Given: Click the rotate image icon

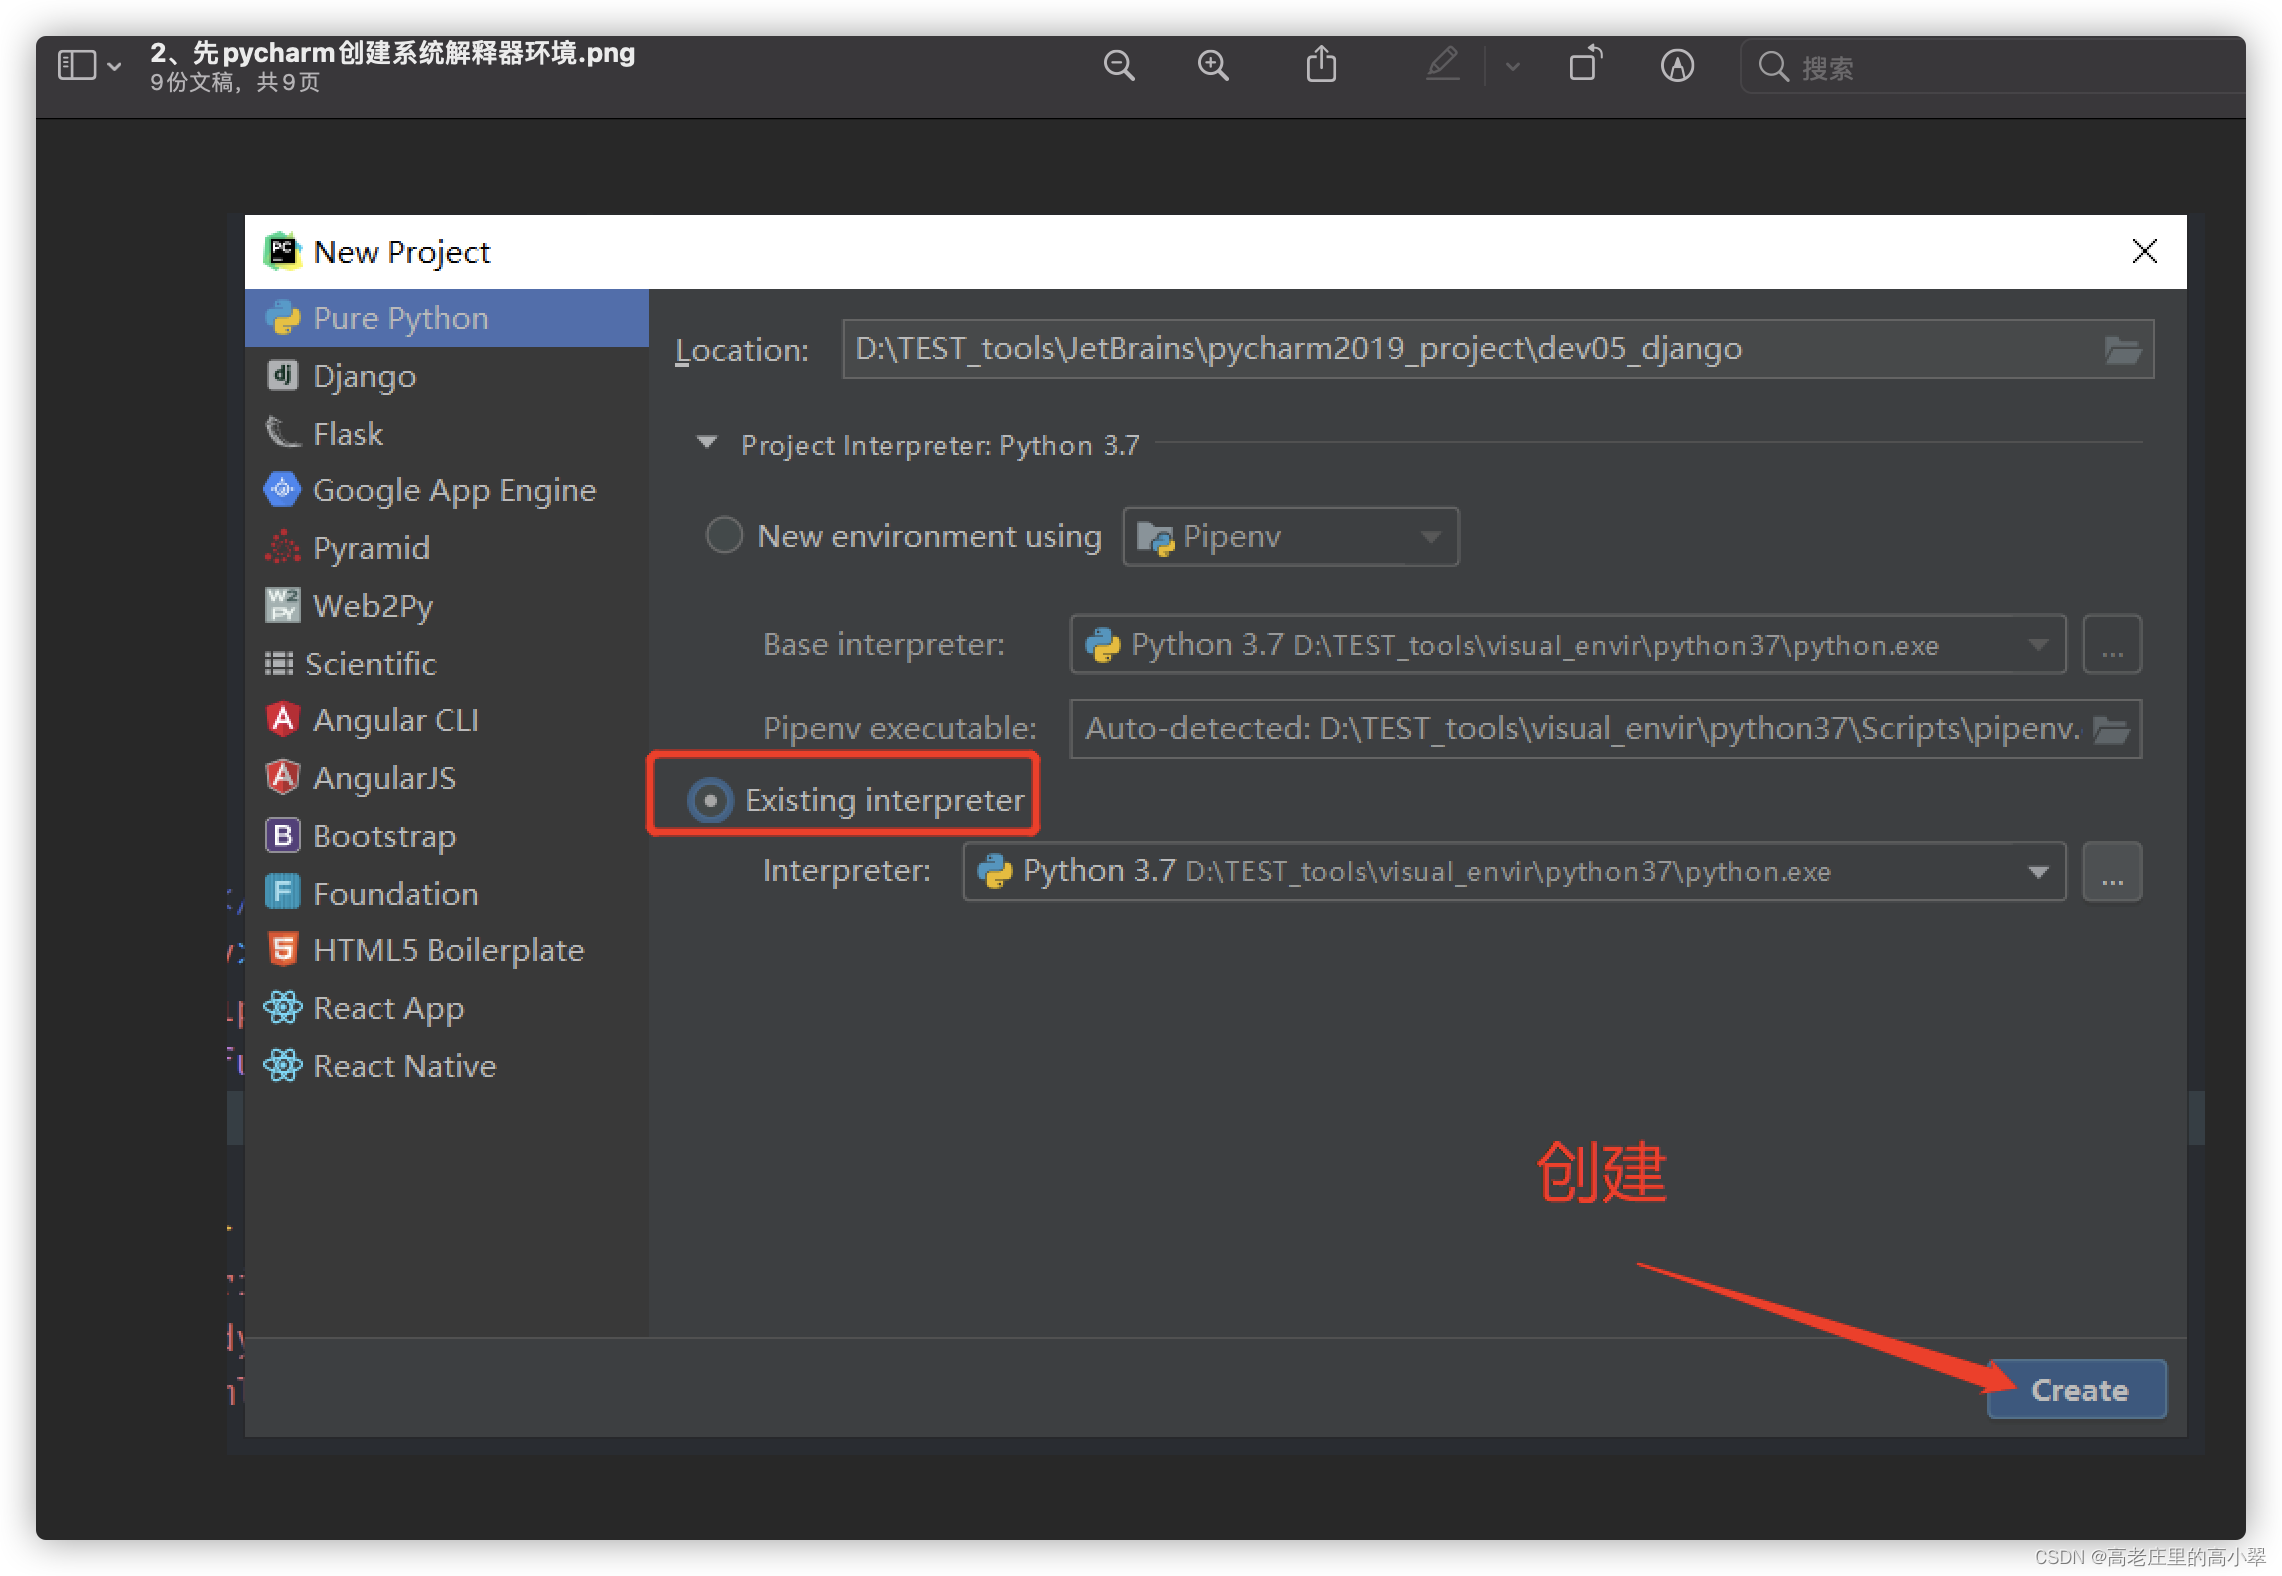Looking at the screenshot, I should [1584, 66].
